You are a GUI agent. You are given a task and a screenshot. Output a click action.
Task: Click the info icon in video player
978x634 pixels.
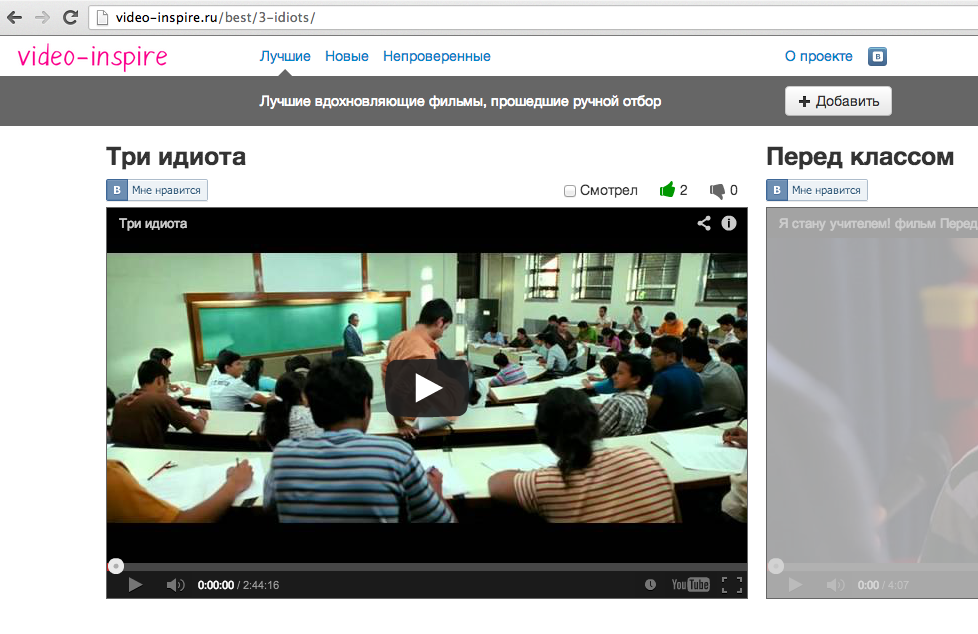[729, 223]
